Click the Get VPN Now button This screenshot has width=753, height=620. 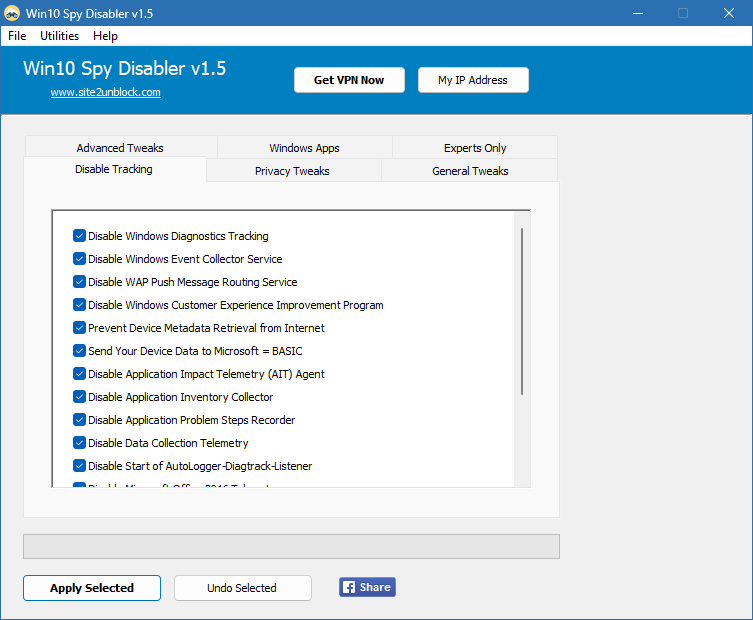click(349, 80)
